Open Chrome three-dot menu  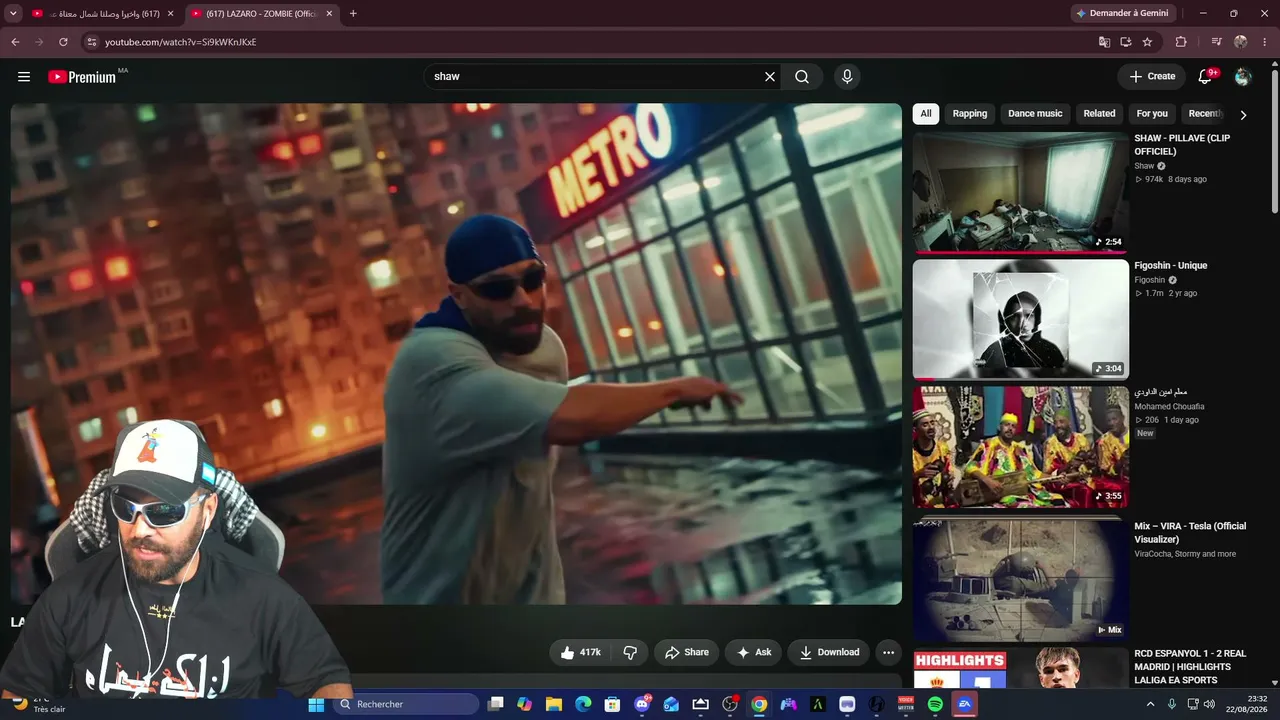pos(1264,42)
